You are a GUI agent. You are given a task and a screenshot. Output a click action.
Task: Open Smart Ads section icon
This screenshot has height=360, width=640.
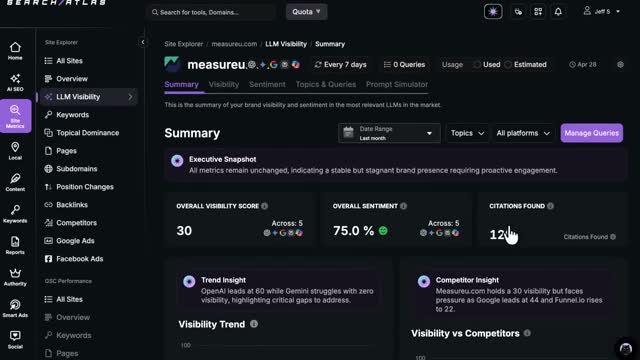coord(15,308)
